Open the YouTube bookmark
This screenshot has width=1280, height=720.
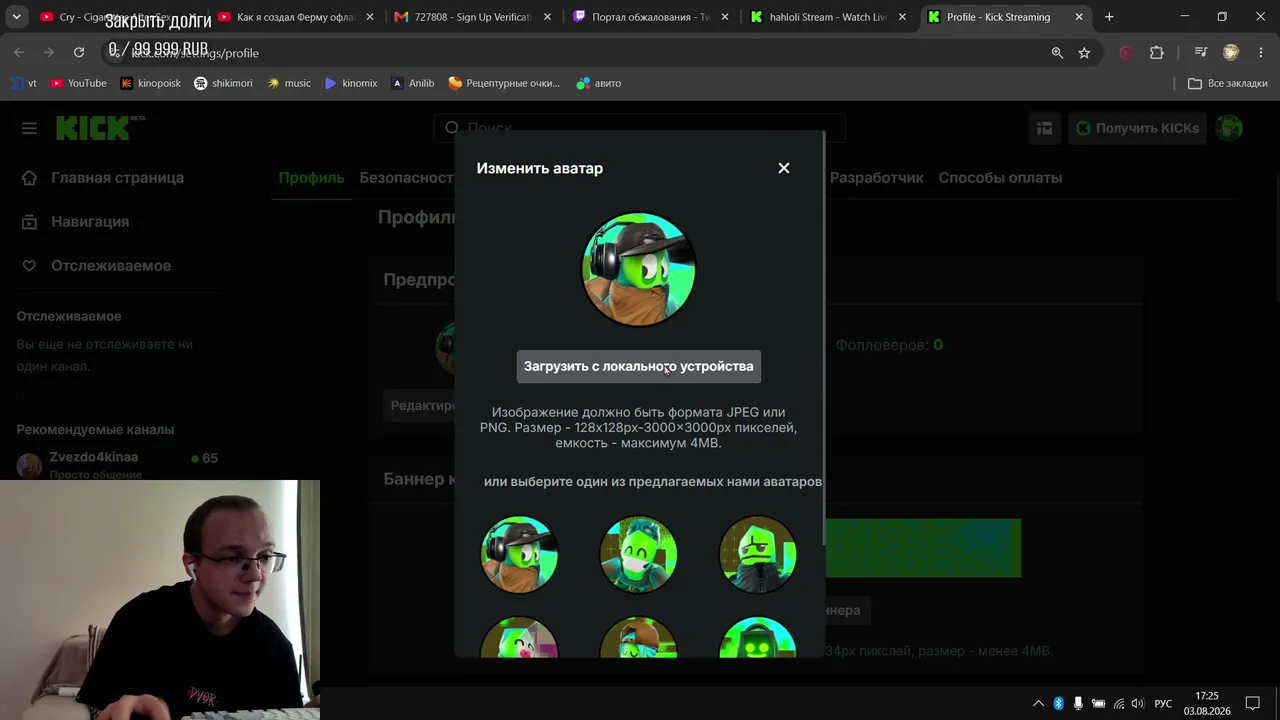(78, 83)
